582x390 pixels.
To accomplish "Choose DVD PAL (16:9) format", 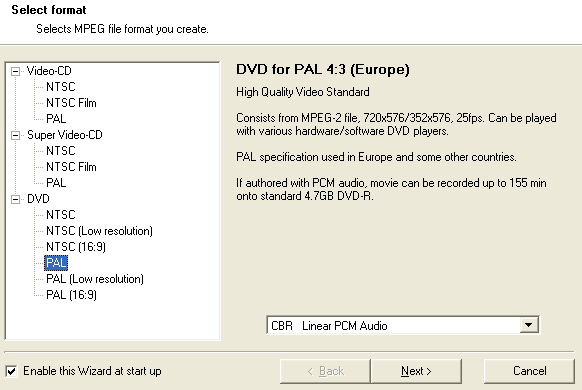I will point(71,295).
